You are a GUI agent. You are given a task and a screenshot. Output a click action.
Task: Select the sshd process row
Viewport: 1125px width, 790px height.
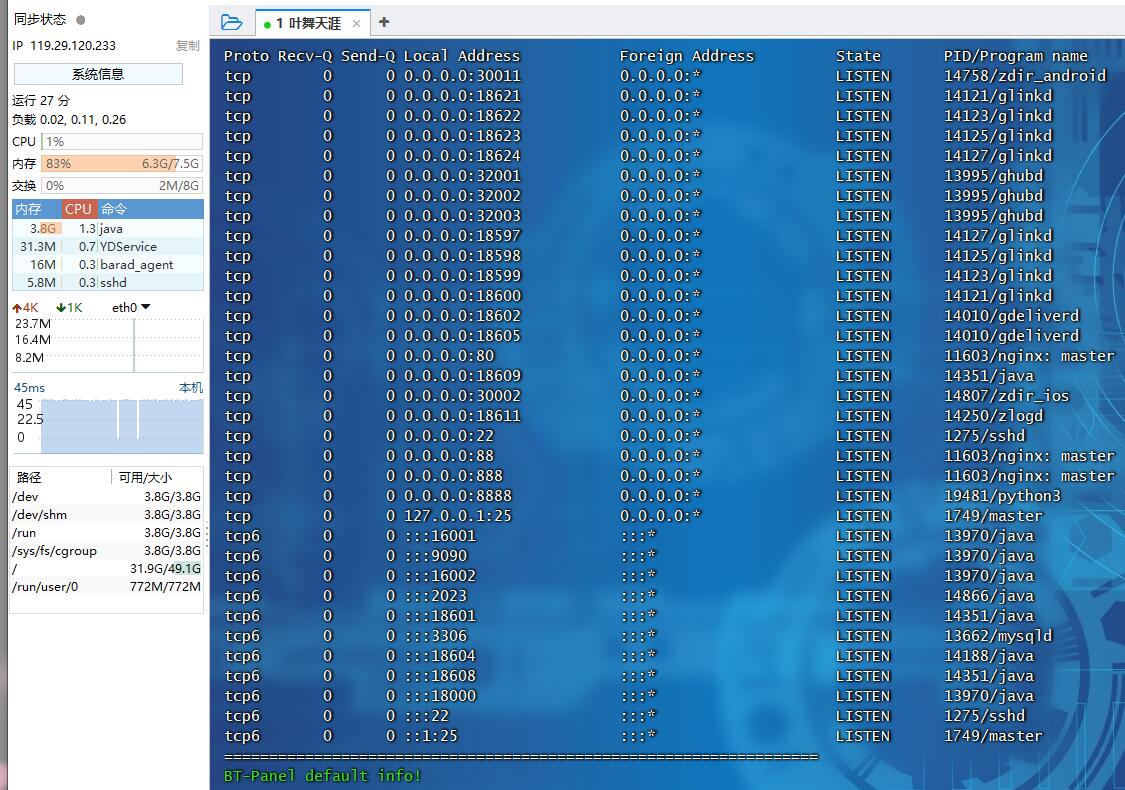[108, 282]
